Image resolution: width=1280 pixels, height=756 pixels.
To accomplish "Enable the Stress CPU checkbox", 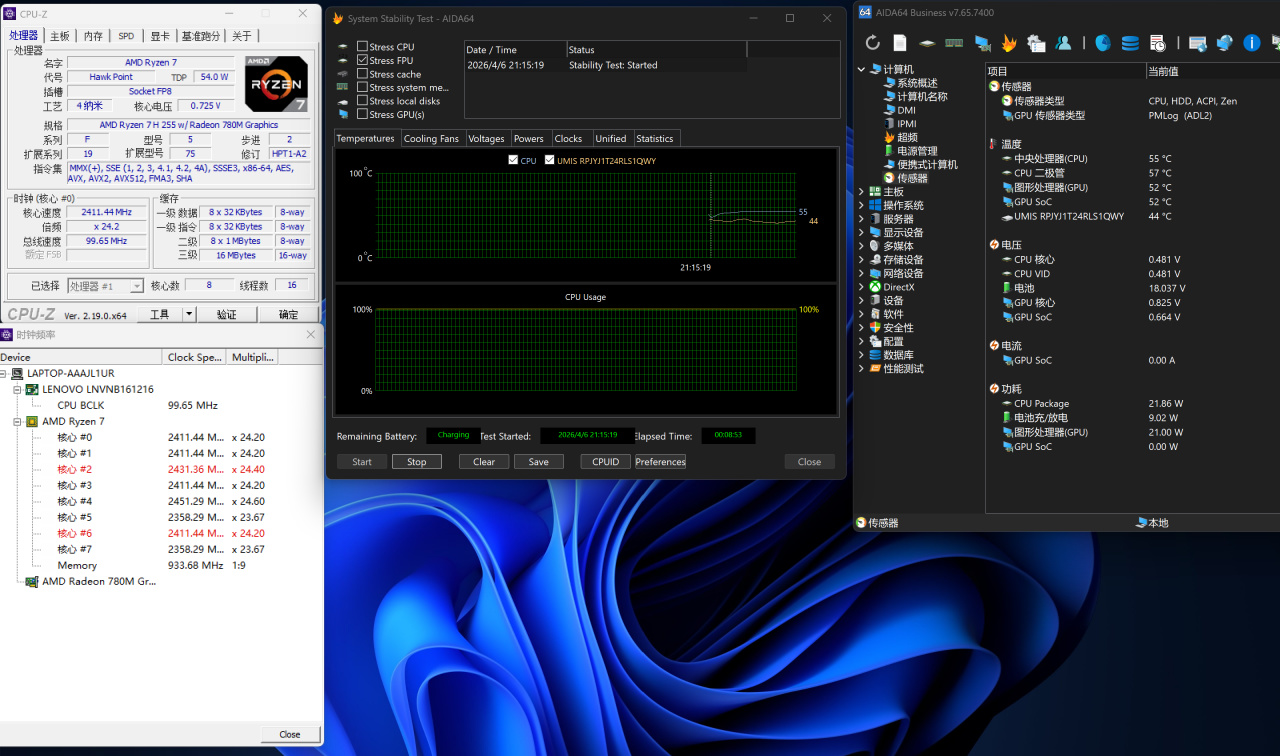I will click(363, 47).
